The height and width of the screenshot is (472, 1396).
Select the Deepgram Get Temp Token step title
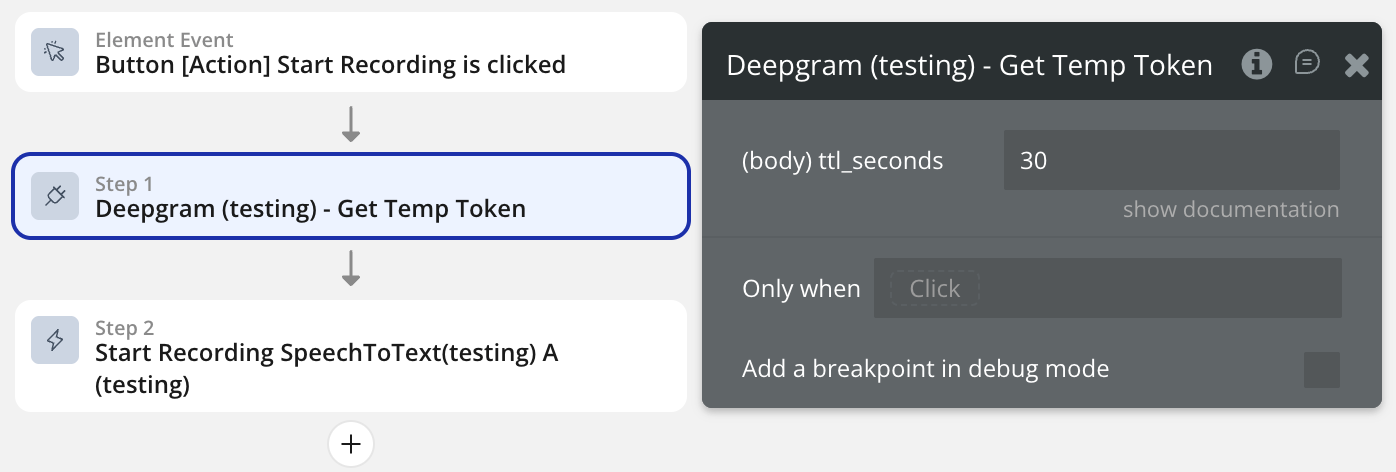[310, 209]
